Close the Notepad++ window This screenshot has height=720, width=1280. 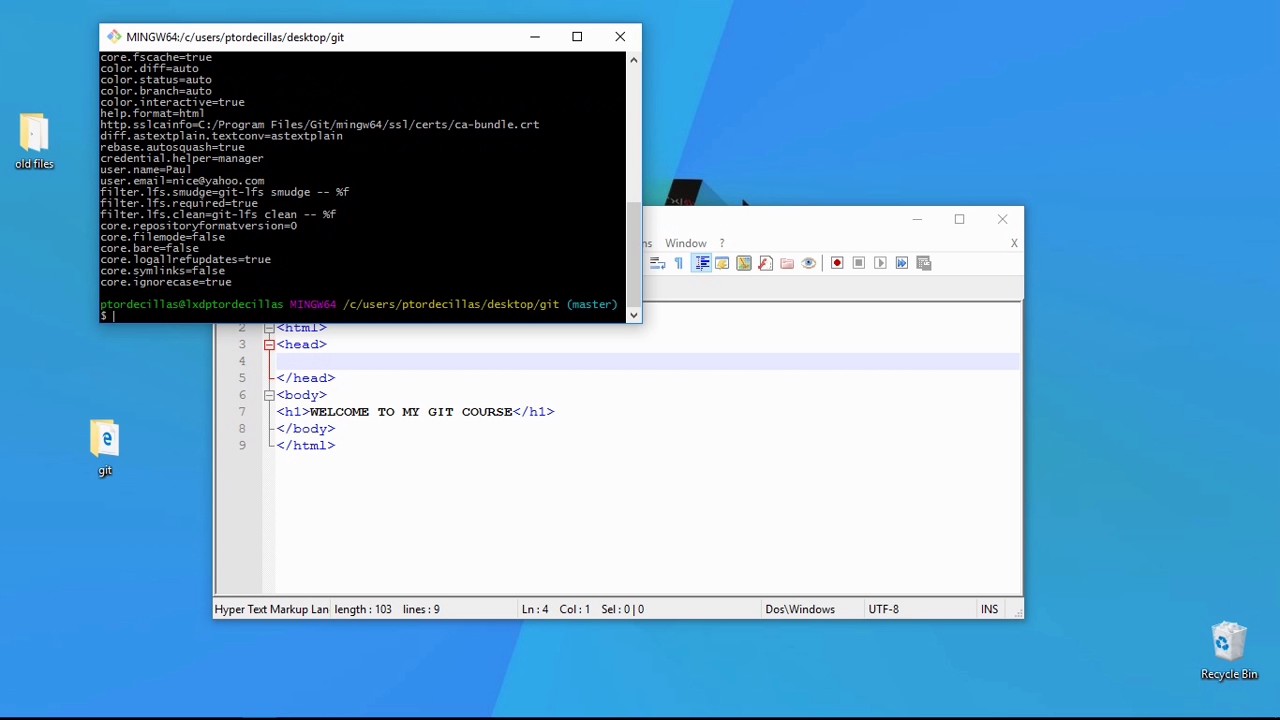[x=1002, y=219]
